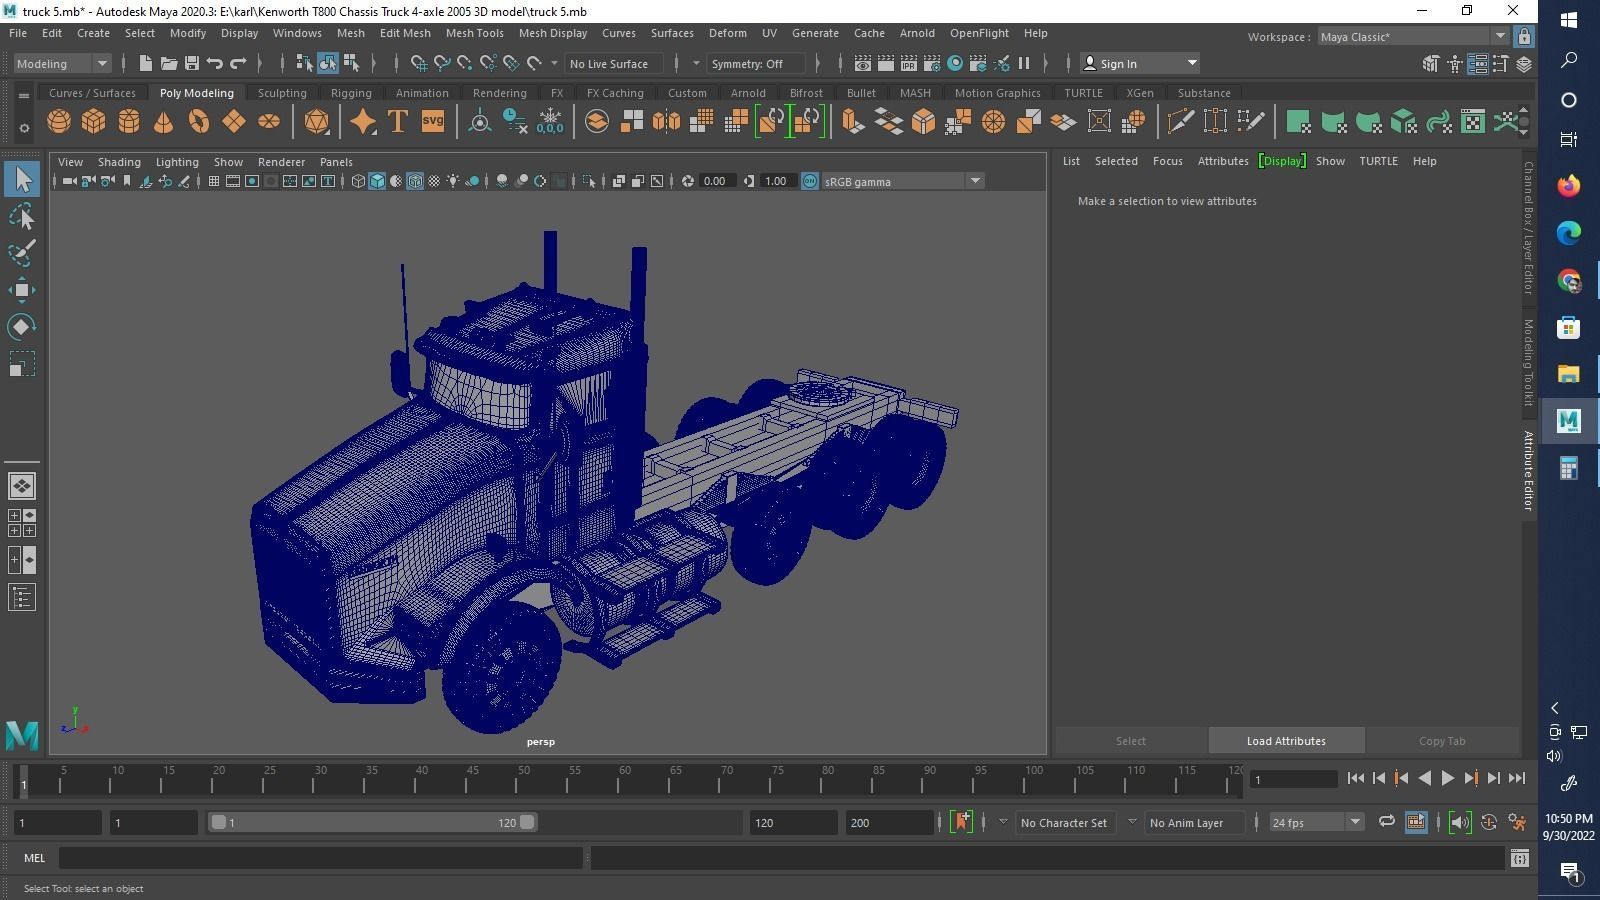This screenshot has width=1600, height=900.
Task: Toggle the playback loop mode
Action: pyautogui.click(x=1386, y=822)
